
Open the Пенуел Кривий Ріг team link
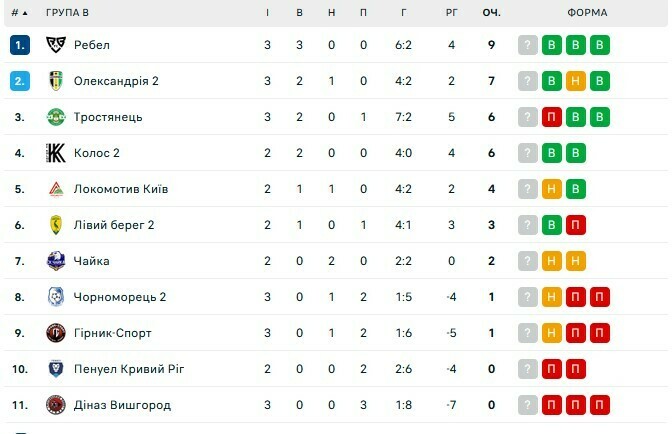pos(129,369)
